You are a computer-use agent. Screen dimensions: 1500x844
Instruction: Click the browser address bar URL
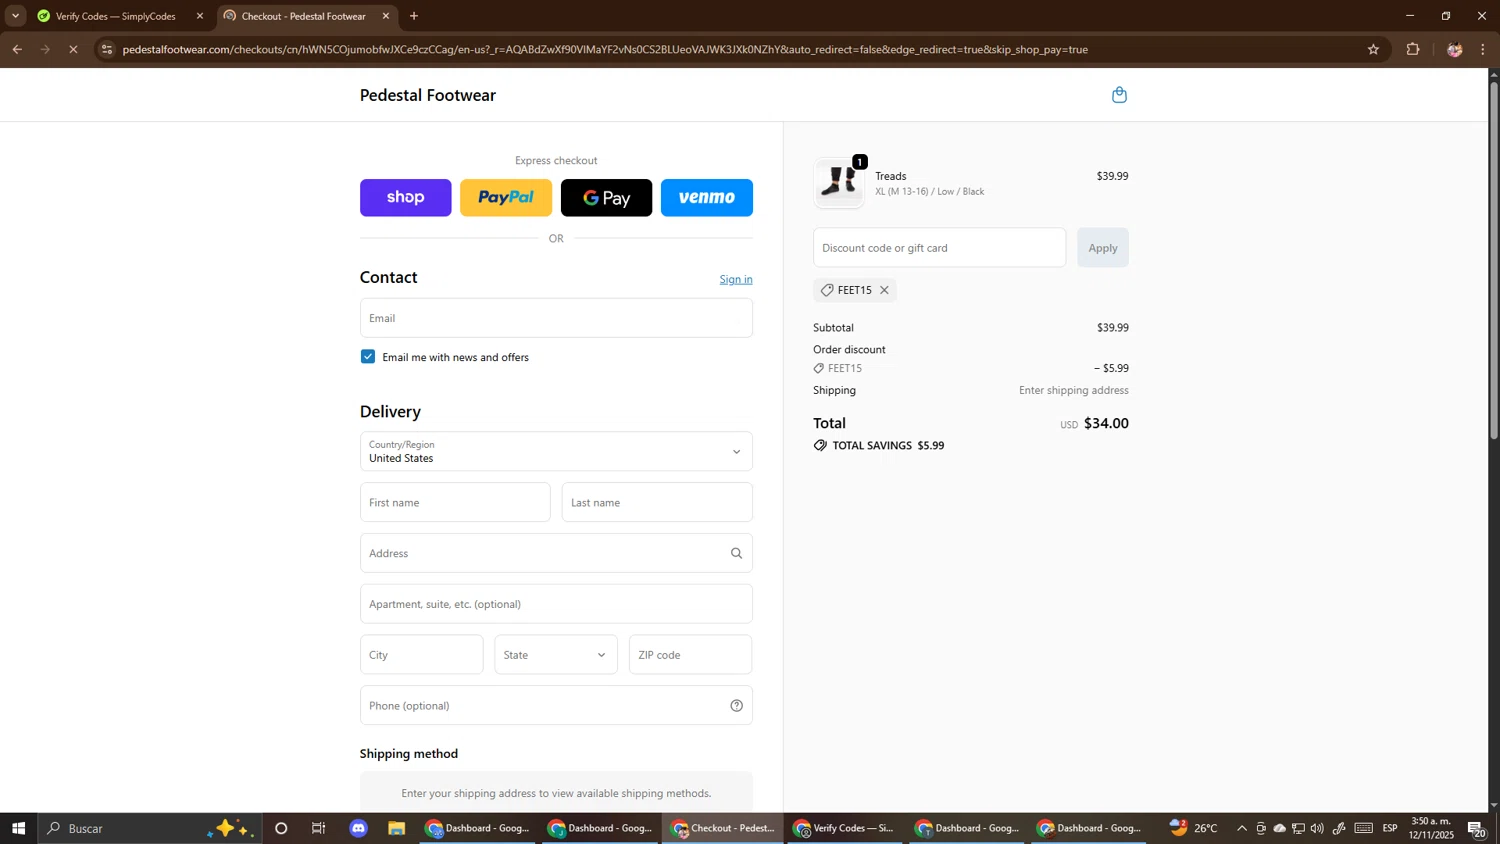click(605, 49)
